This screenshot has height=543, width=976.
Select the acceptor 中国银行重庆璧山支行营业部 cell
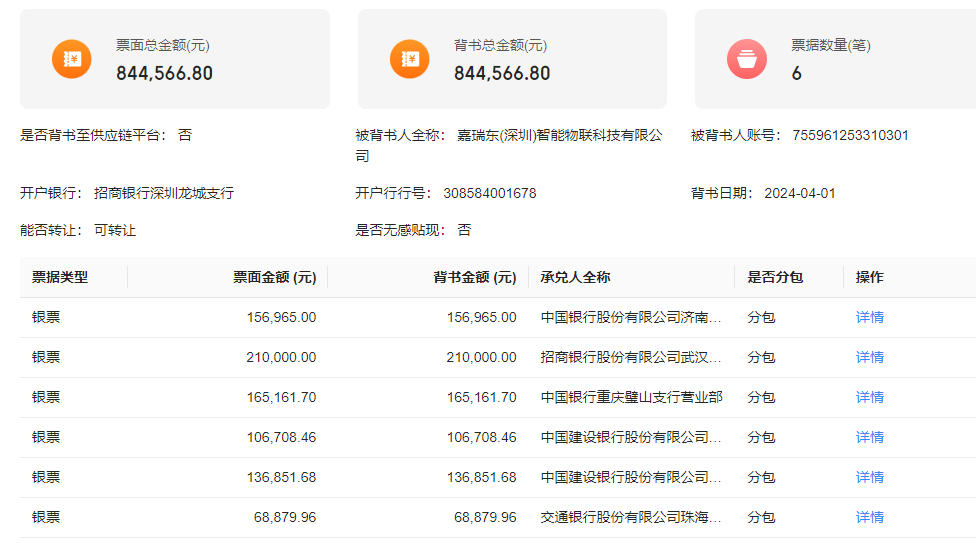tap(631, 397)
